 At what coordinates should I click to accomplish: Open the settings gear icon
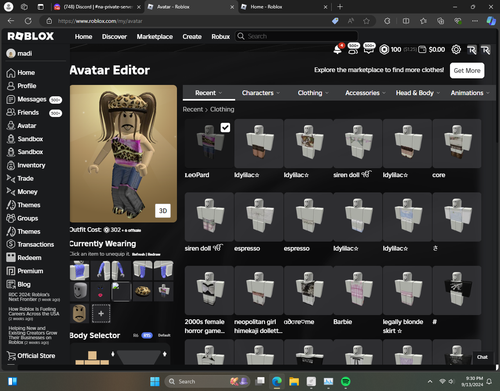pyautogui.click(x=456, y=50)
